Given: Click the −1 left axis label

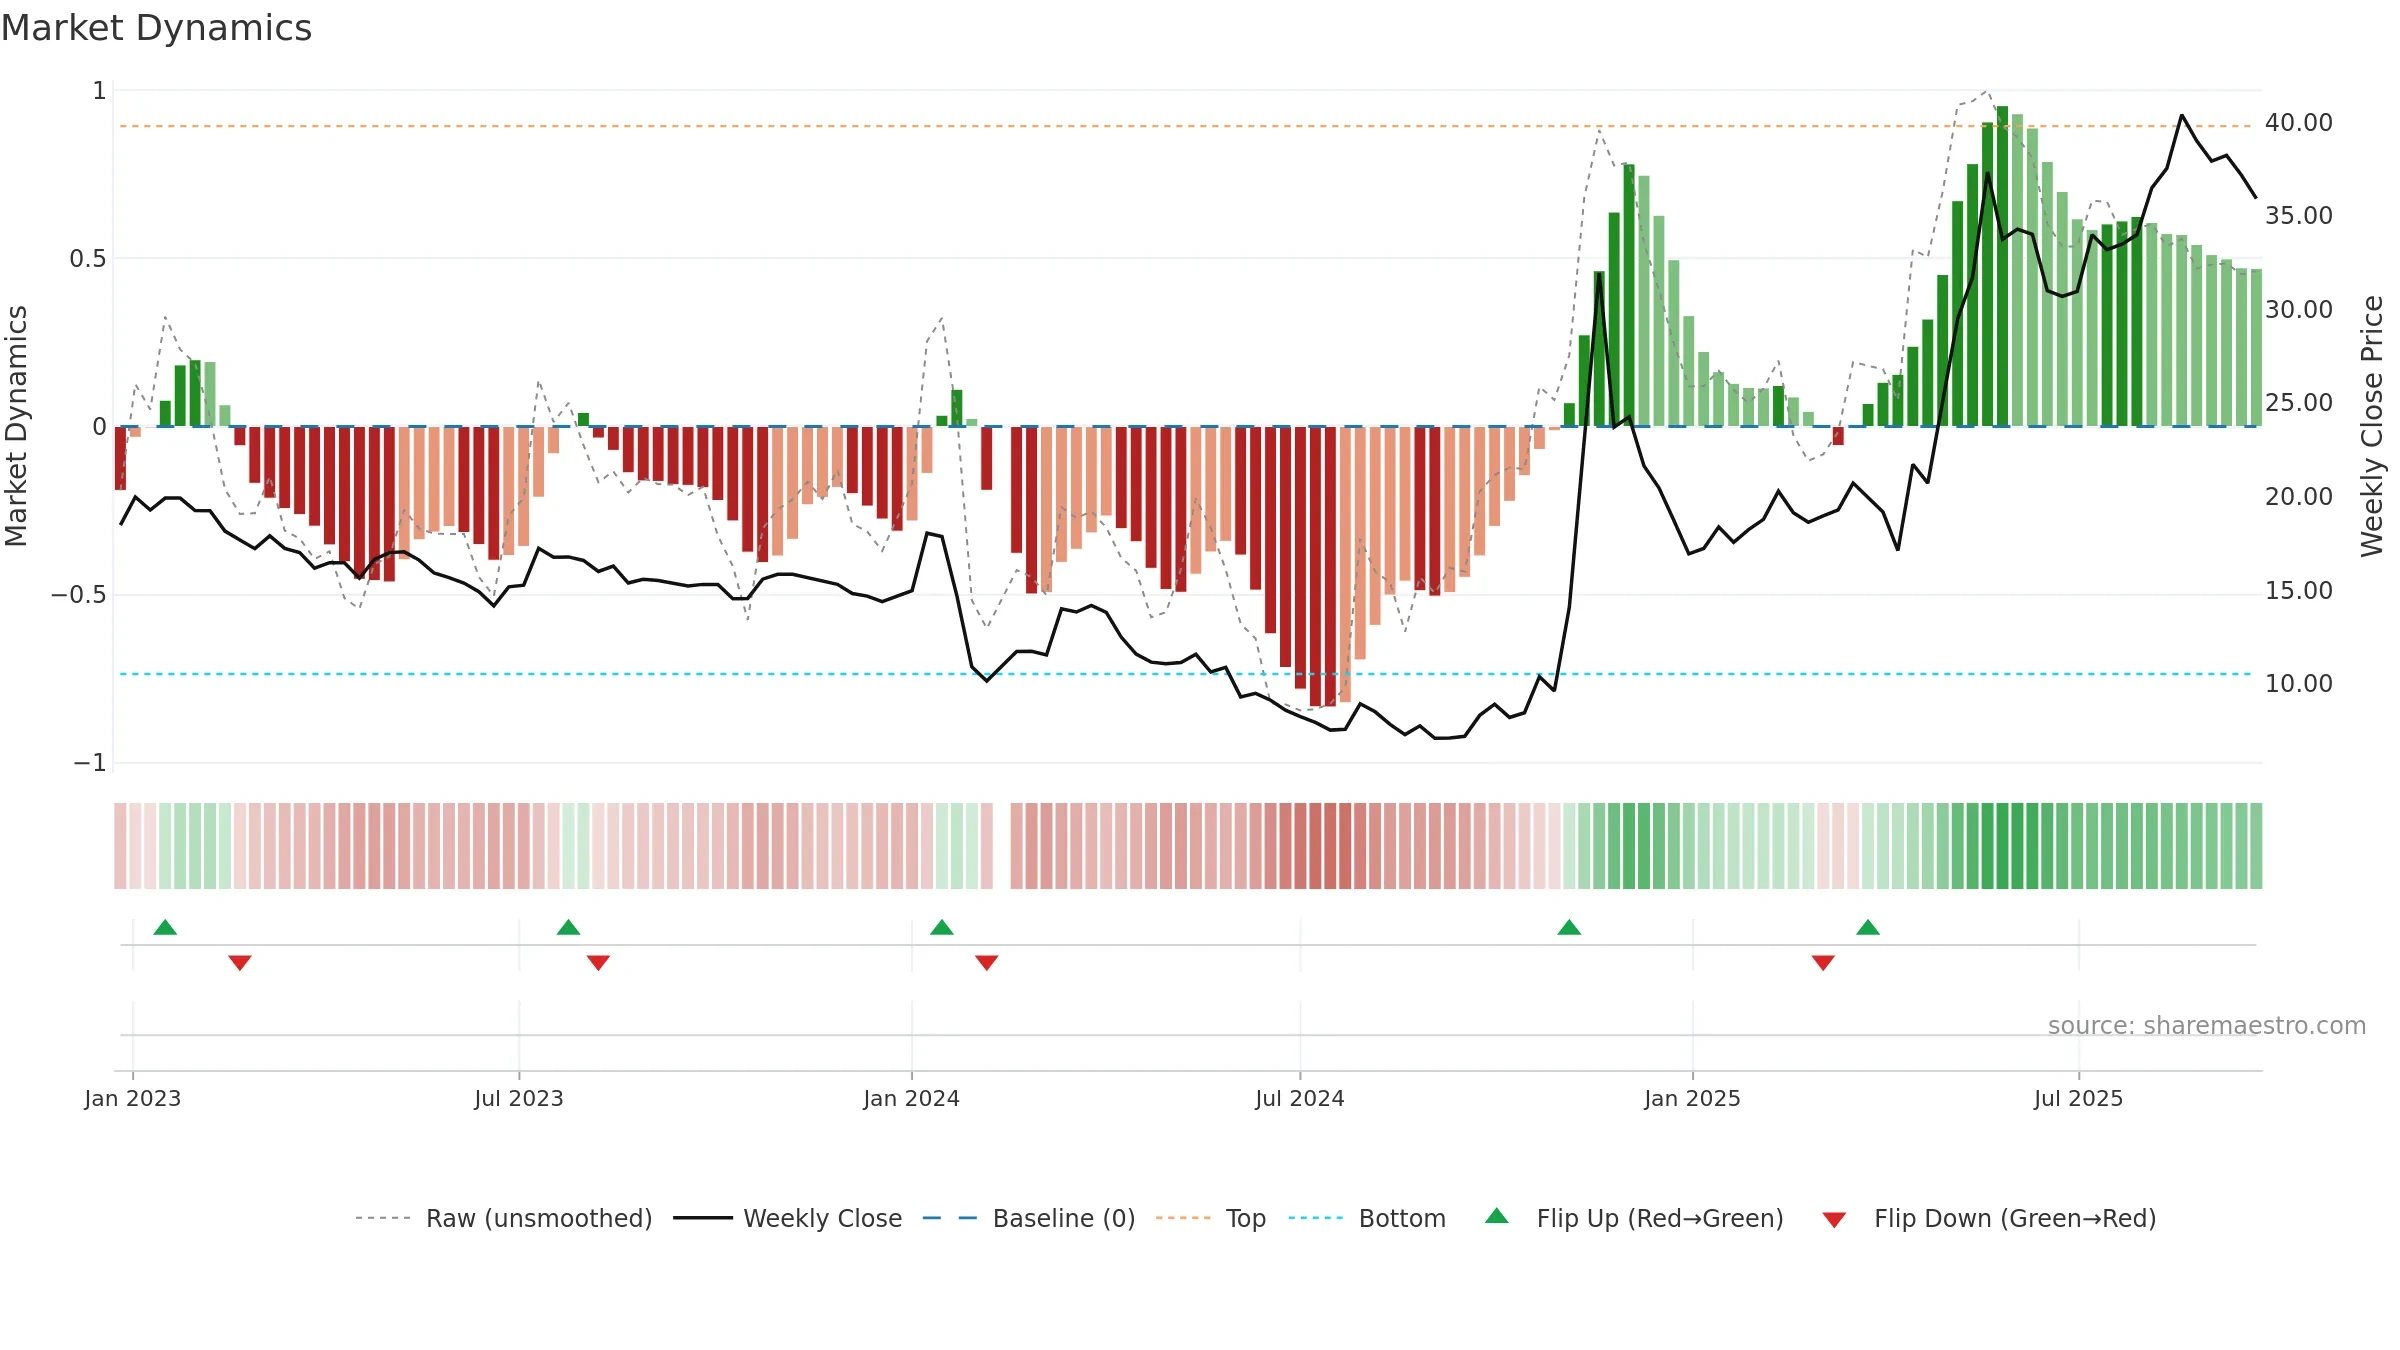Looking at the screenshot, I should click(90, 763).
